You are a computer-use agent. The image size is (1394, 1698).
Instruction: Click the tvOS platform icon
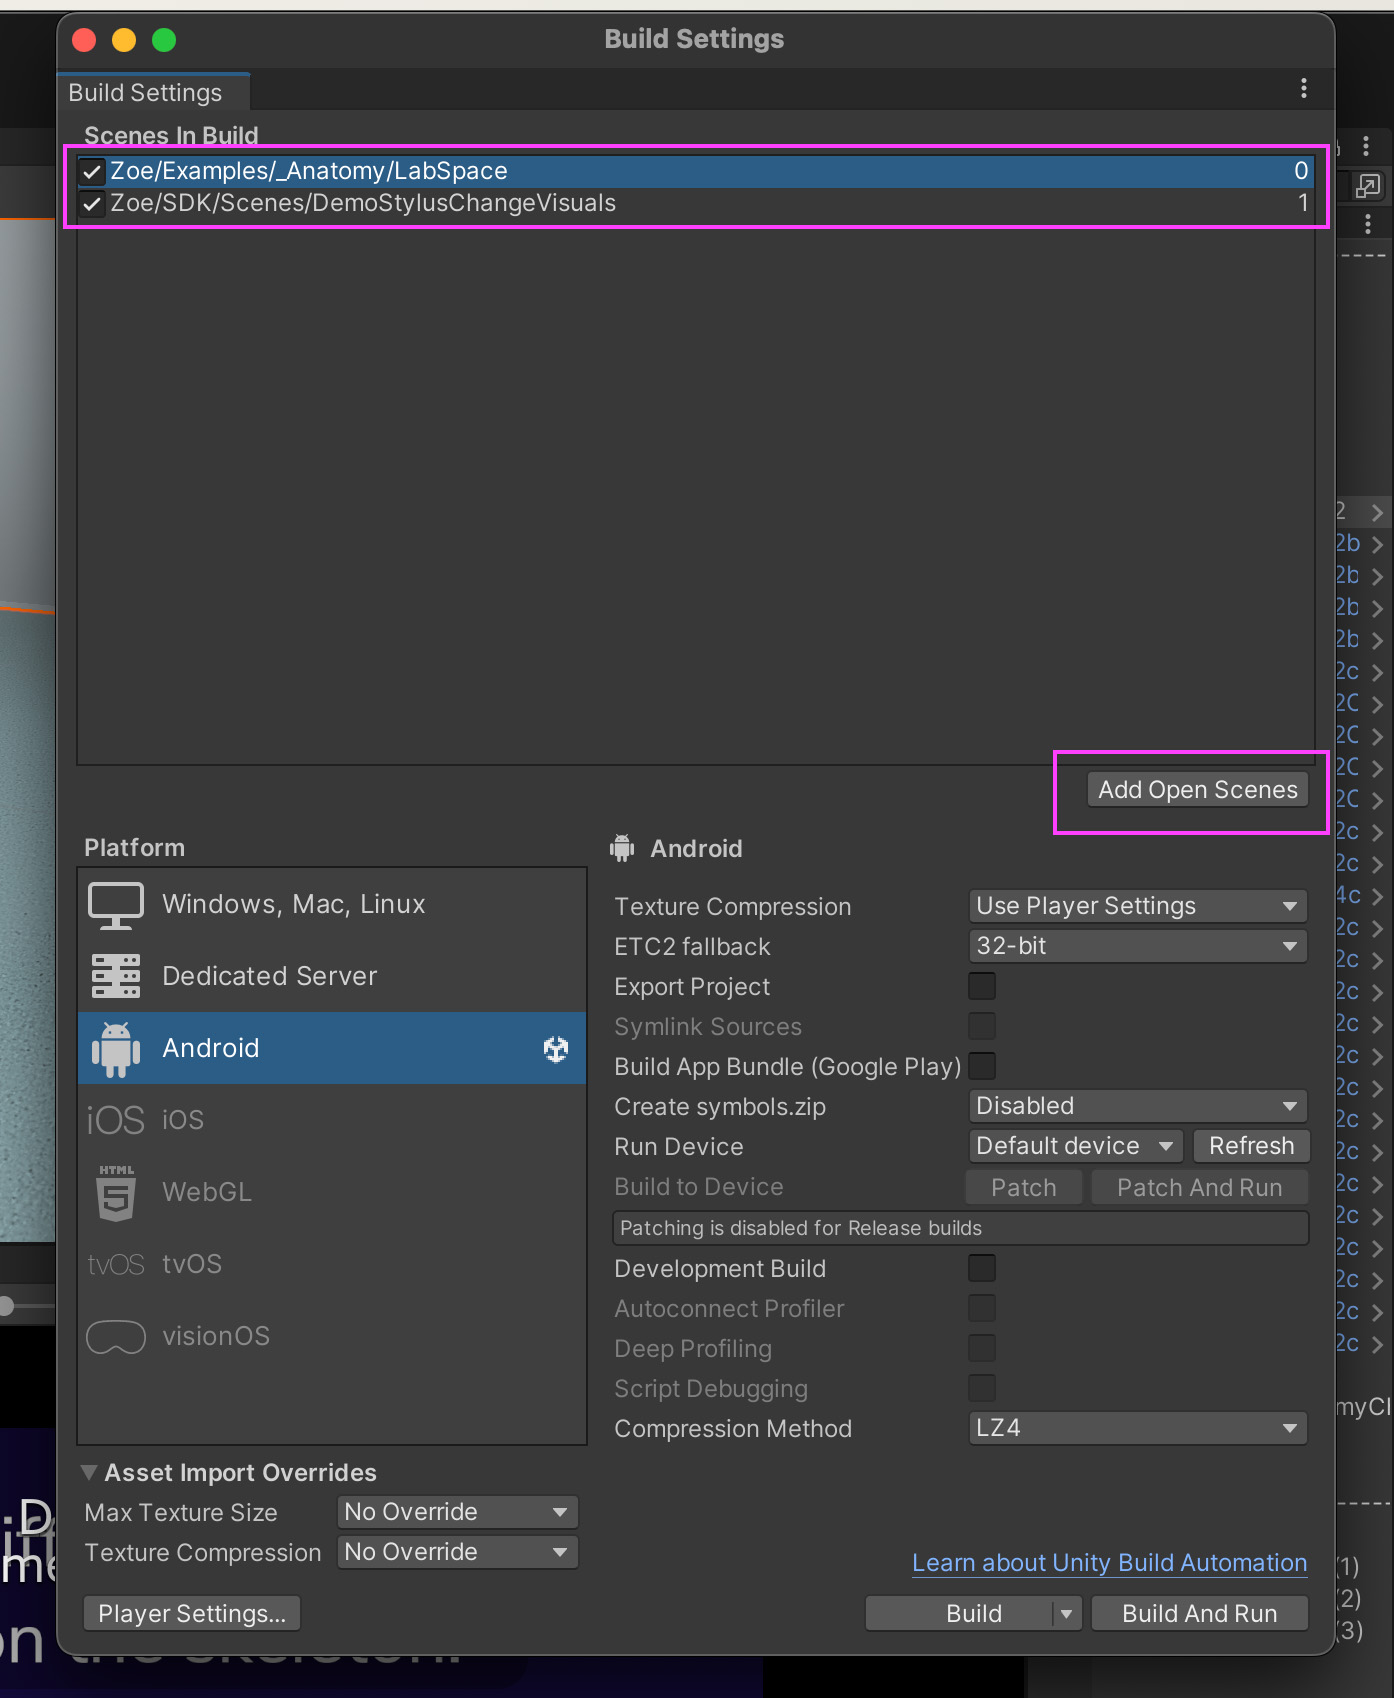(116, 1264)
